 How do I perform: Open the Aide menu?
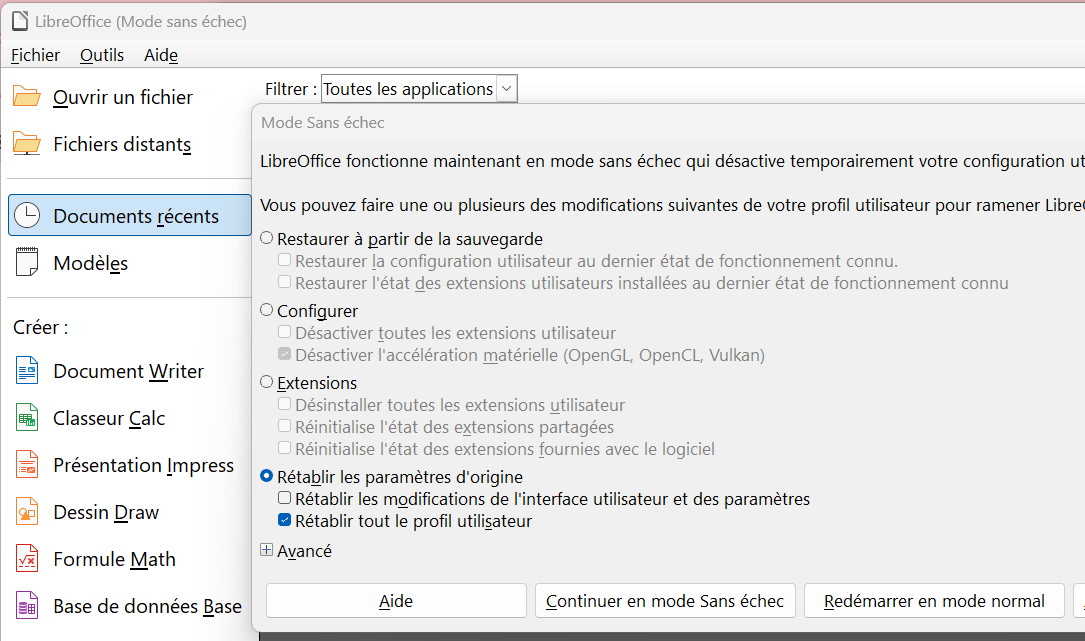click(x=161, y=55)
